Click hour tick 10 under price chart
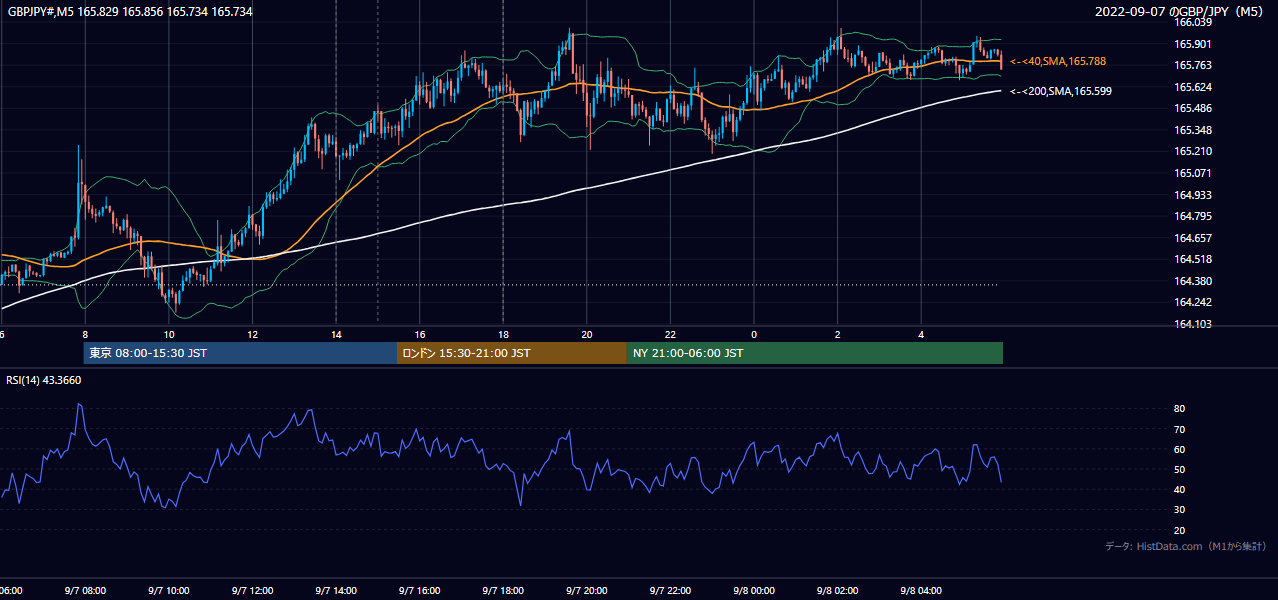Image resolution: width=1278 pixels, height=600 pixels. tap(169, 335)
